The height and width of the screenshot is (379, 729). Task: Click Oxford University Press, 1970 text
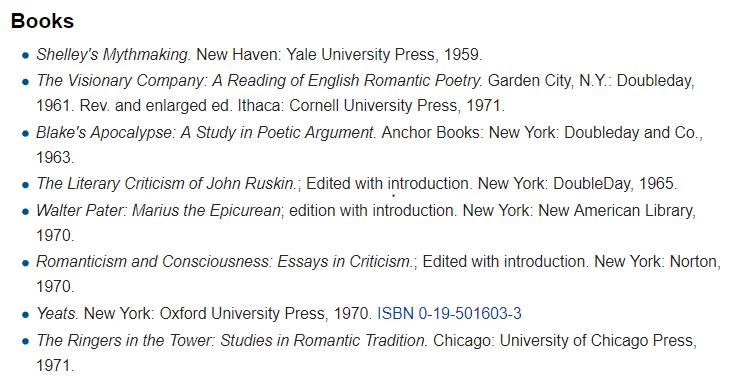click(x=265, y=313)
